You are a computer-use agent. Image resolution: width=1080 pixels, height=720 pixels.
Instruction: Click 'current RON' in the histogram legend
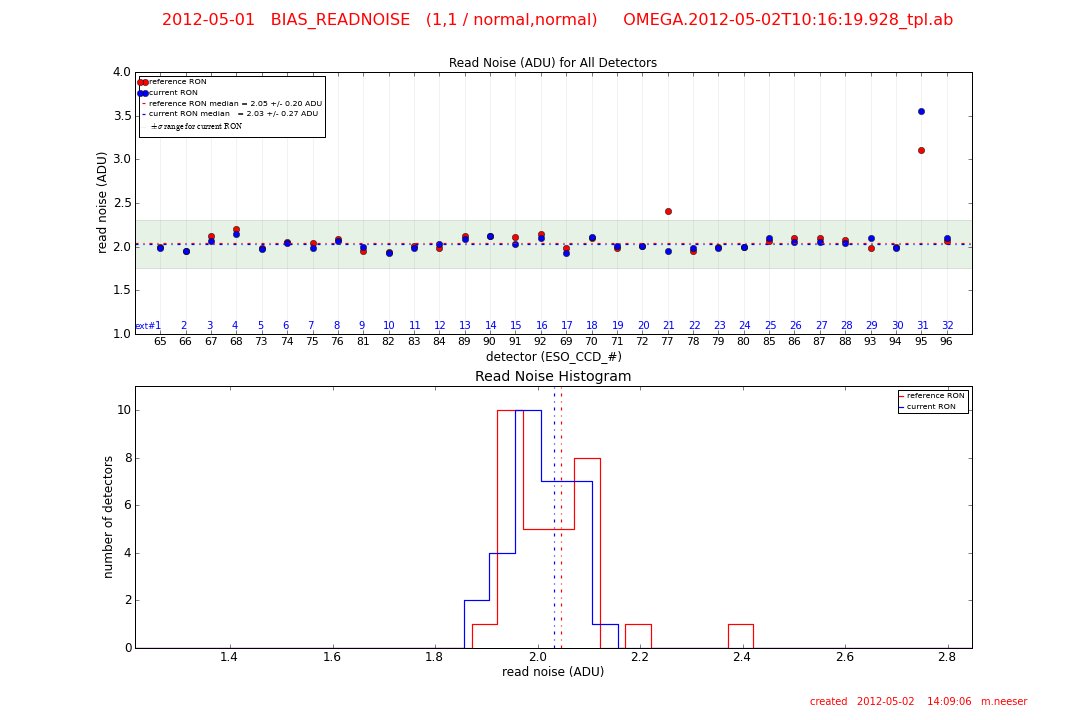tap(930, 407)
